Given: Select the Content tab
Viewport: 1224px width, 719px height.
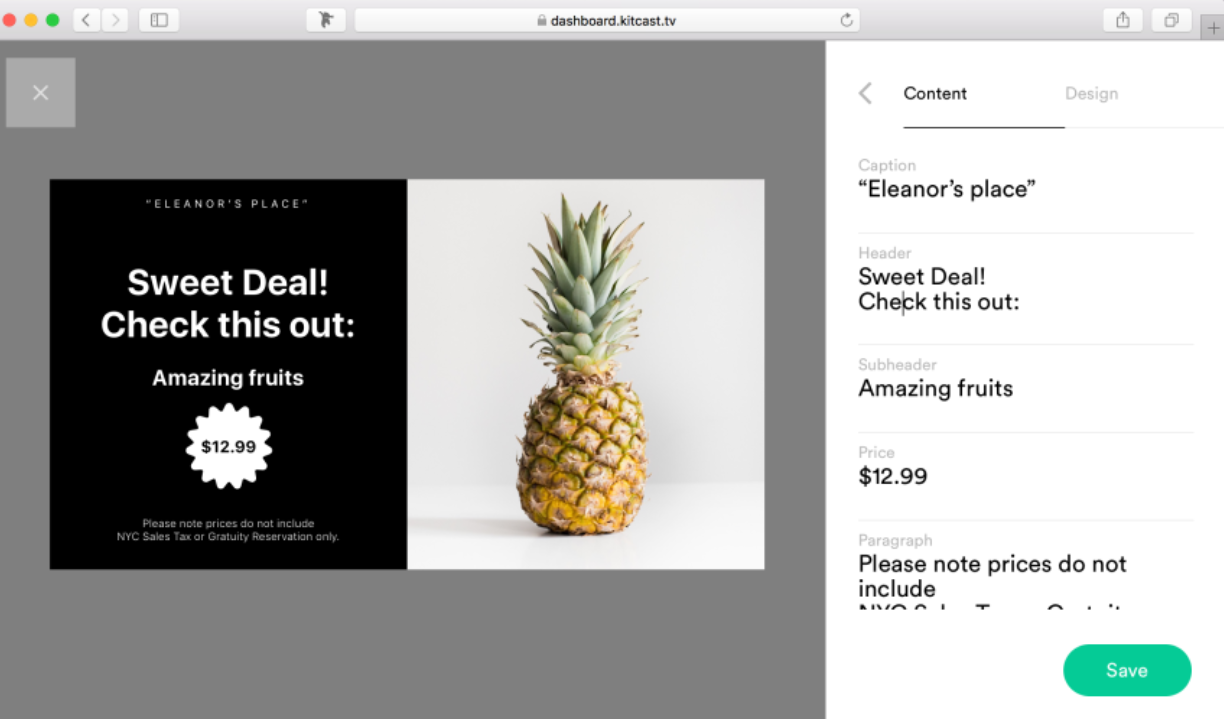Looking at the screenshot, I should 935,93.
